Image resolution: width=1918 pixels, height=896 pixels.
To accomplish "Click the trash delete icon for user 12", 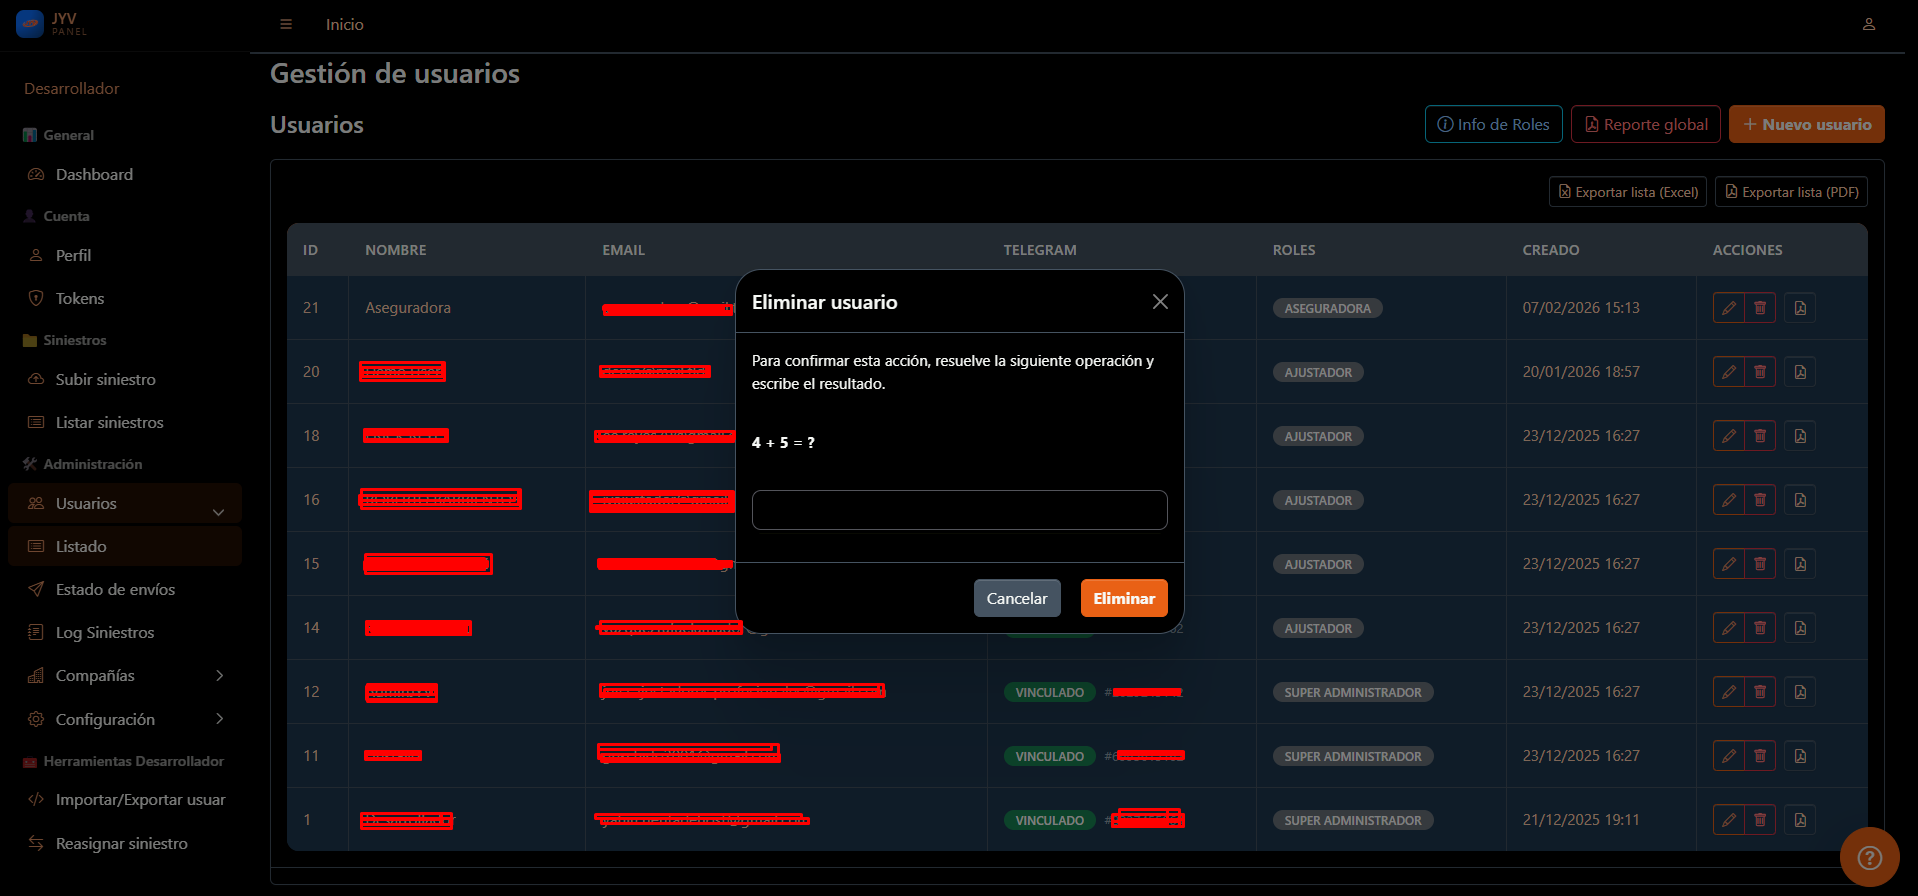I will point(1760,692).
